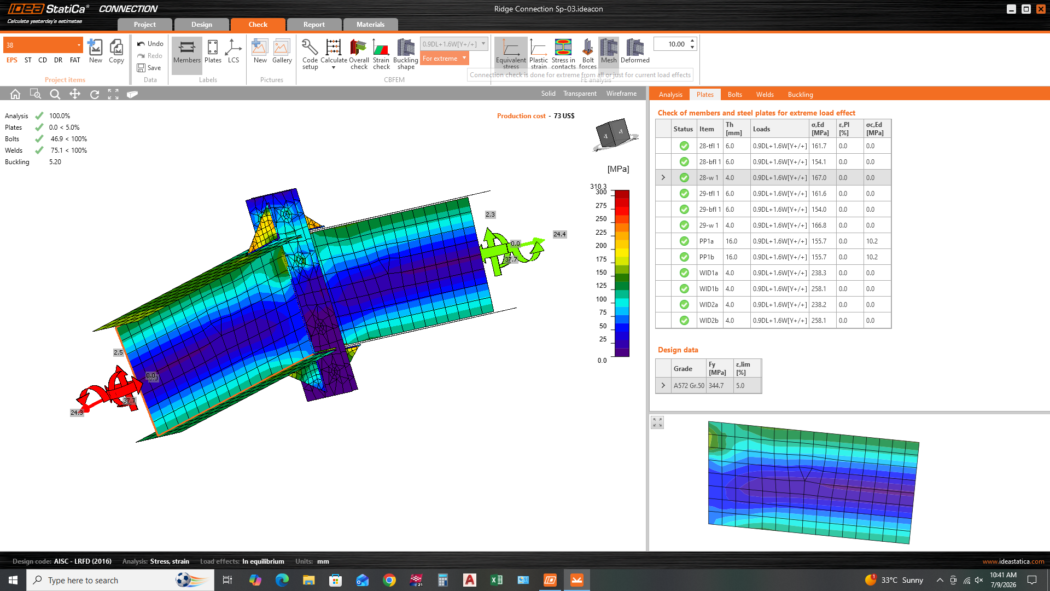Select CD analysis type

pyautogui.click(x=43, y=60)
